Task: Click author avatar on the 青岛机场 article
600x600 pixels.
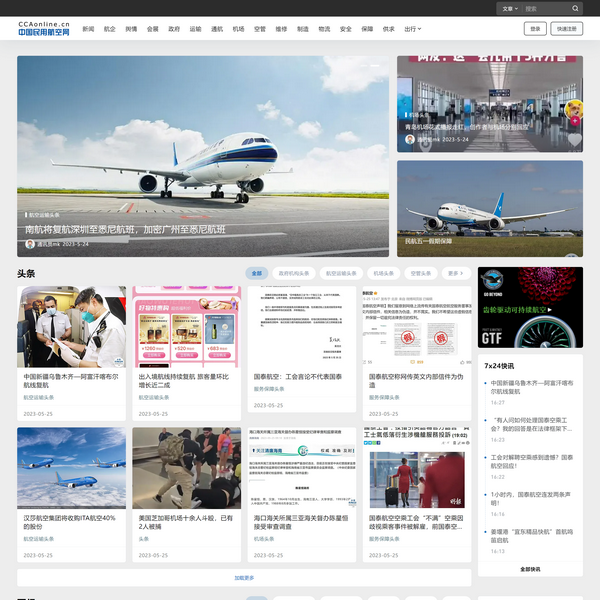Action: (x=410, y=140)
